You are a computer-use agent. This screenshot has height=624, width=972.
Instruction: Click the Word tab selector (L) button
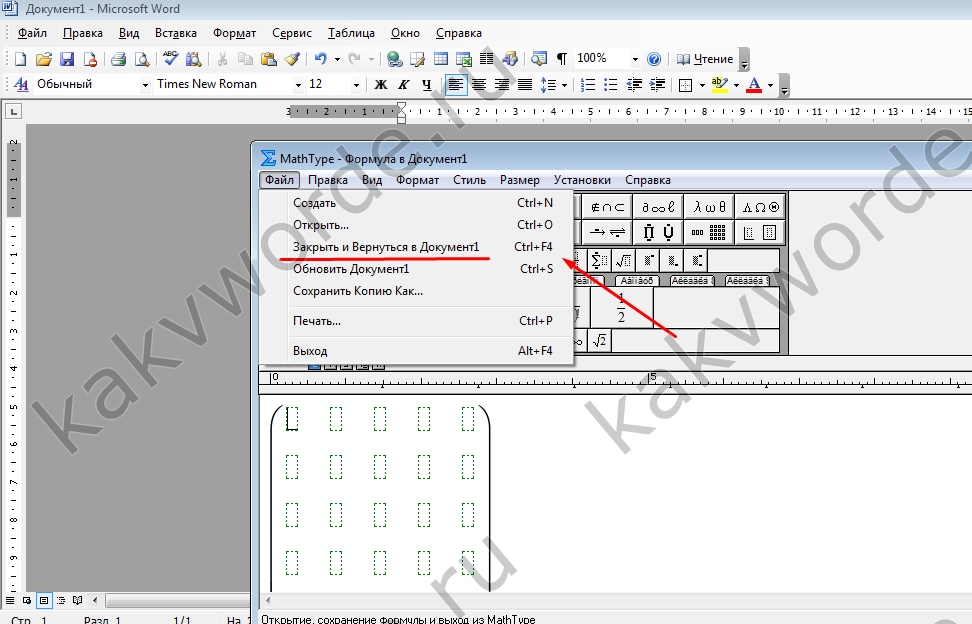click(13, 112)
